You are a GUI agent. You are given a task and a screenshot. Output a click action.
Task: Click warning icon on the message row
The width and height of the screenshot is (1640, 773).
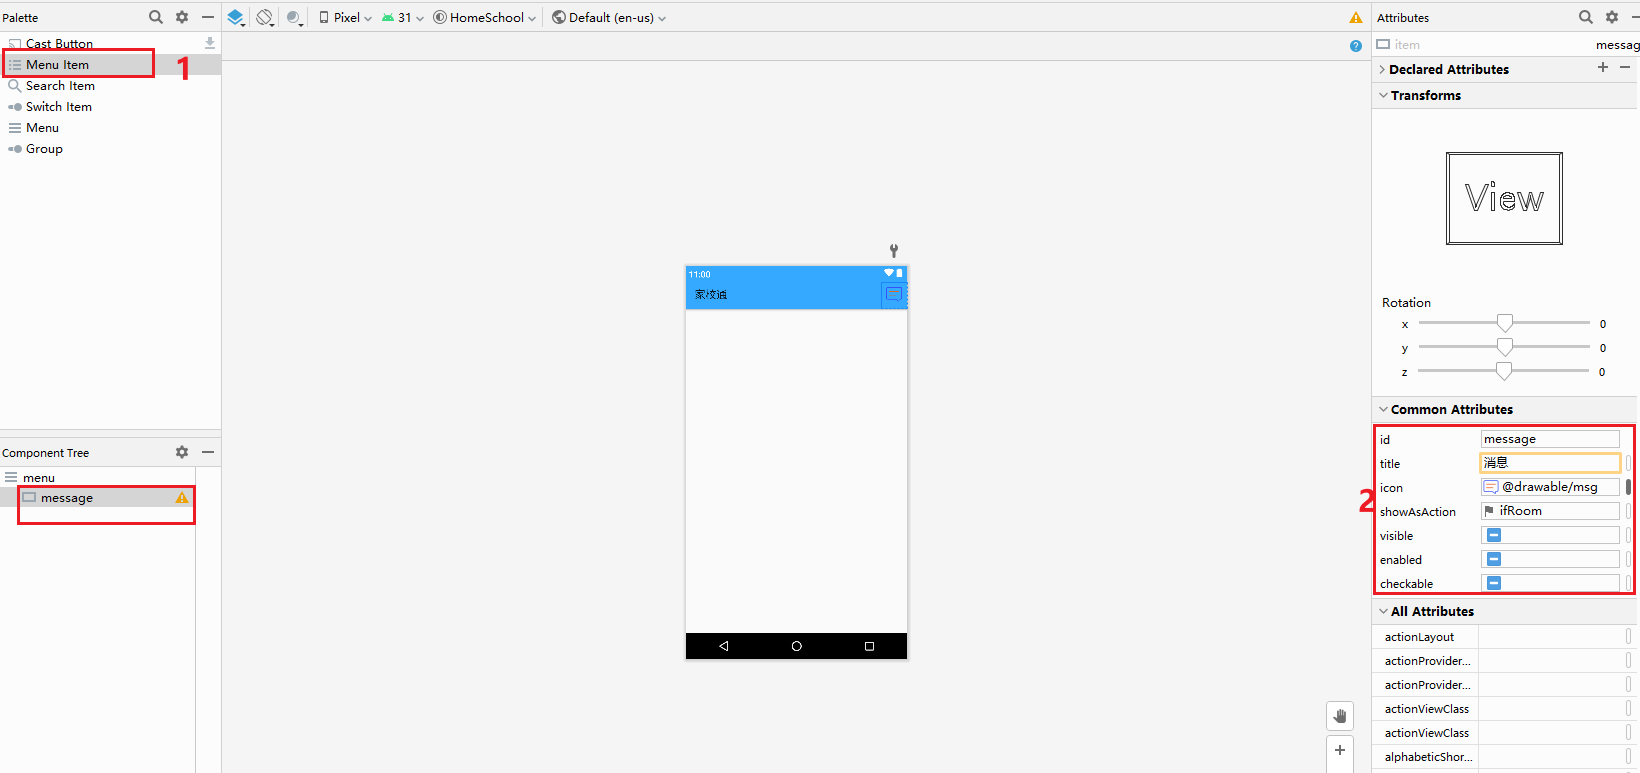[x=182, y=498]
